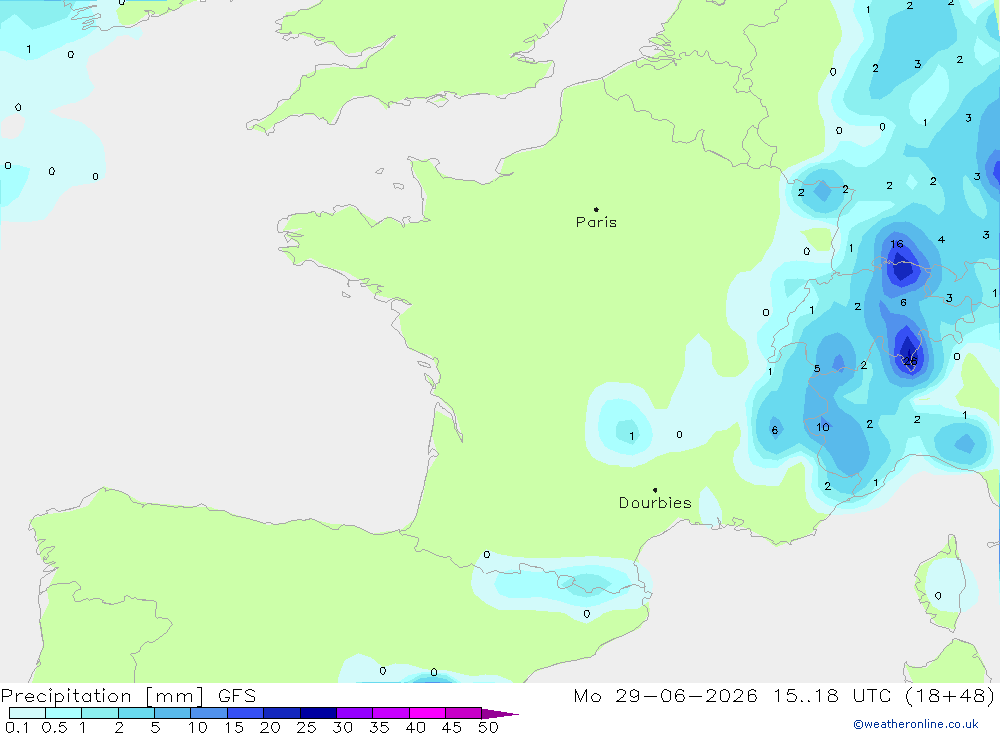Screen dimensions: 1000x733
Task: Click legend tick label "35"
Action: pos(379,727)
